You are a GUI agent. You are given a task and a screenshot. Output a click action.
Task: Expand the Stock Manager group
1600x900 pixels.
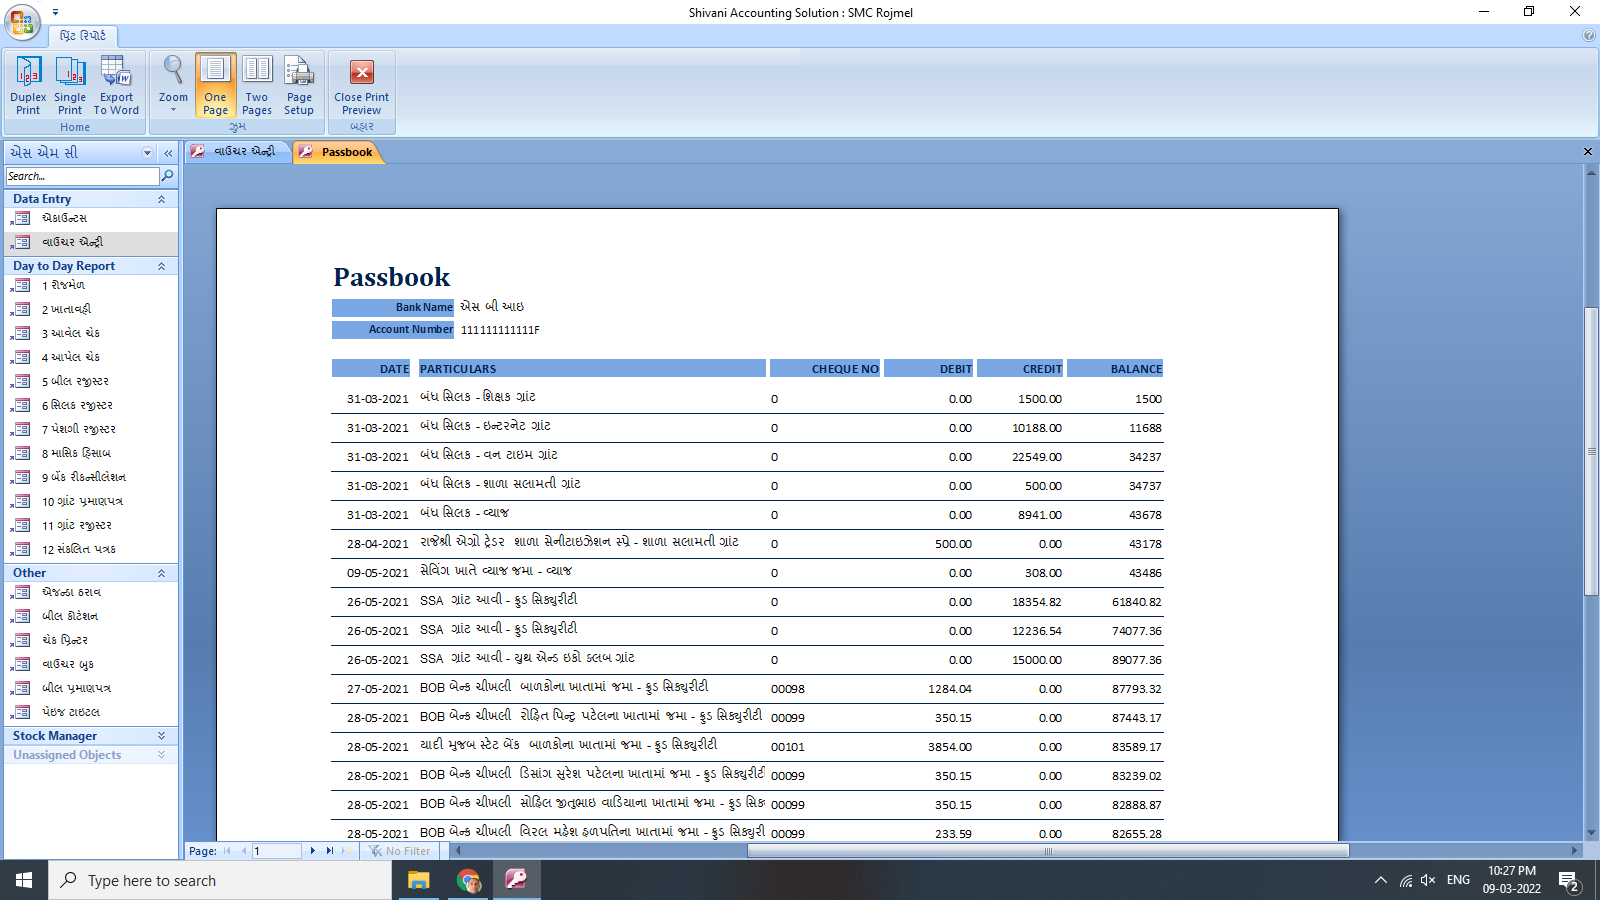[x=161, y=736]
